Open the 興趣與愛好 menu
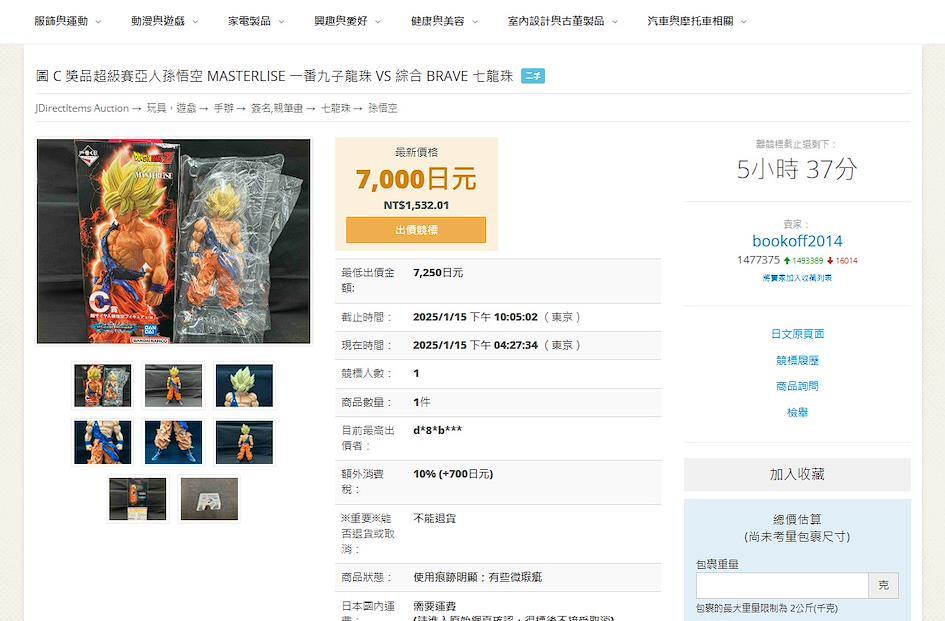The width and height of the screenshot is (945, 621). pyautogui.click(x=347, y=21)
